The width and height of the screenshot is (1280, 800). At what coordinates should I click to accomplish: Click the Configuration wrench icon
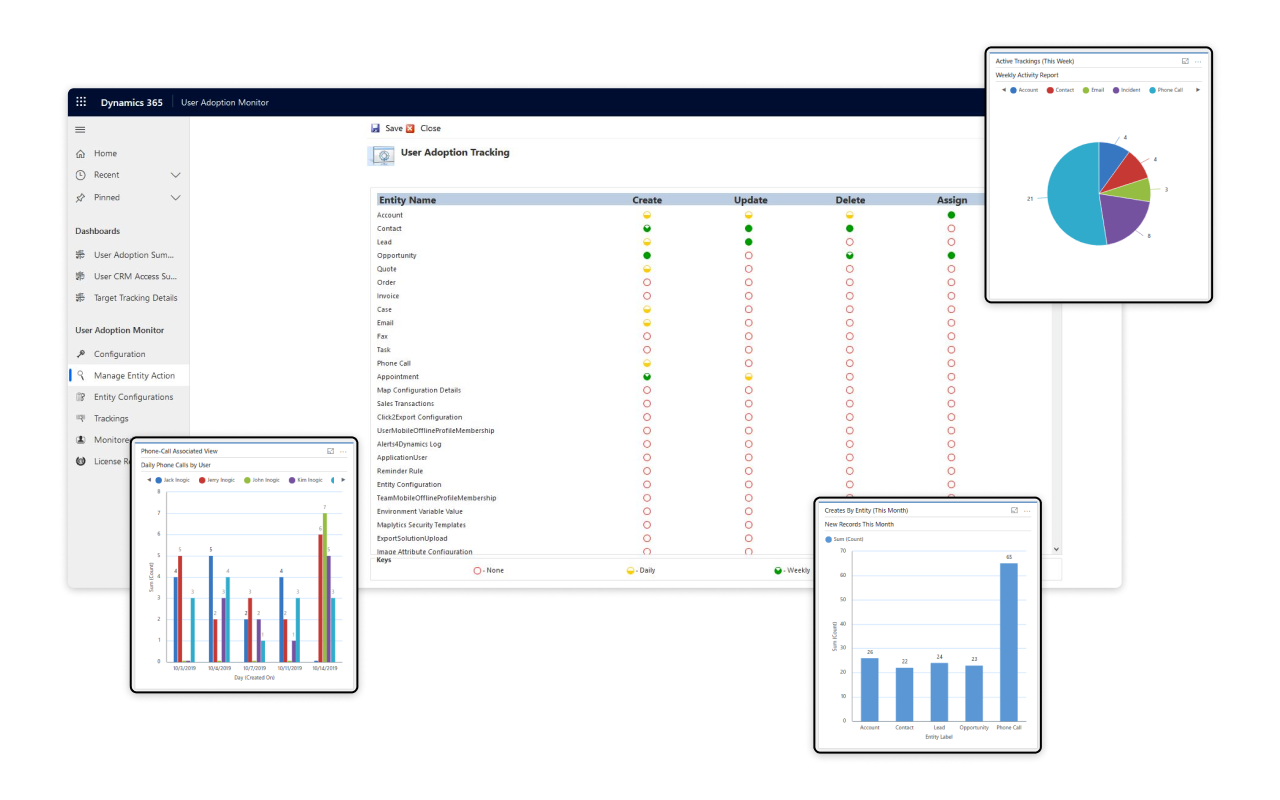(x=80, y=354)
